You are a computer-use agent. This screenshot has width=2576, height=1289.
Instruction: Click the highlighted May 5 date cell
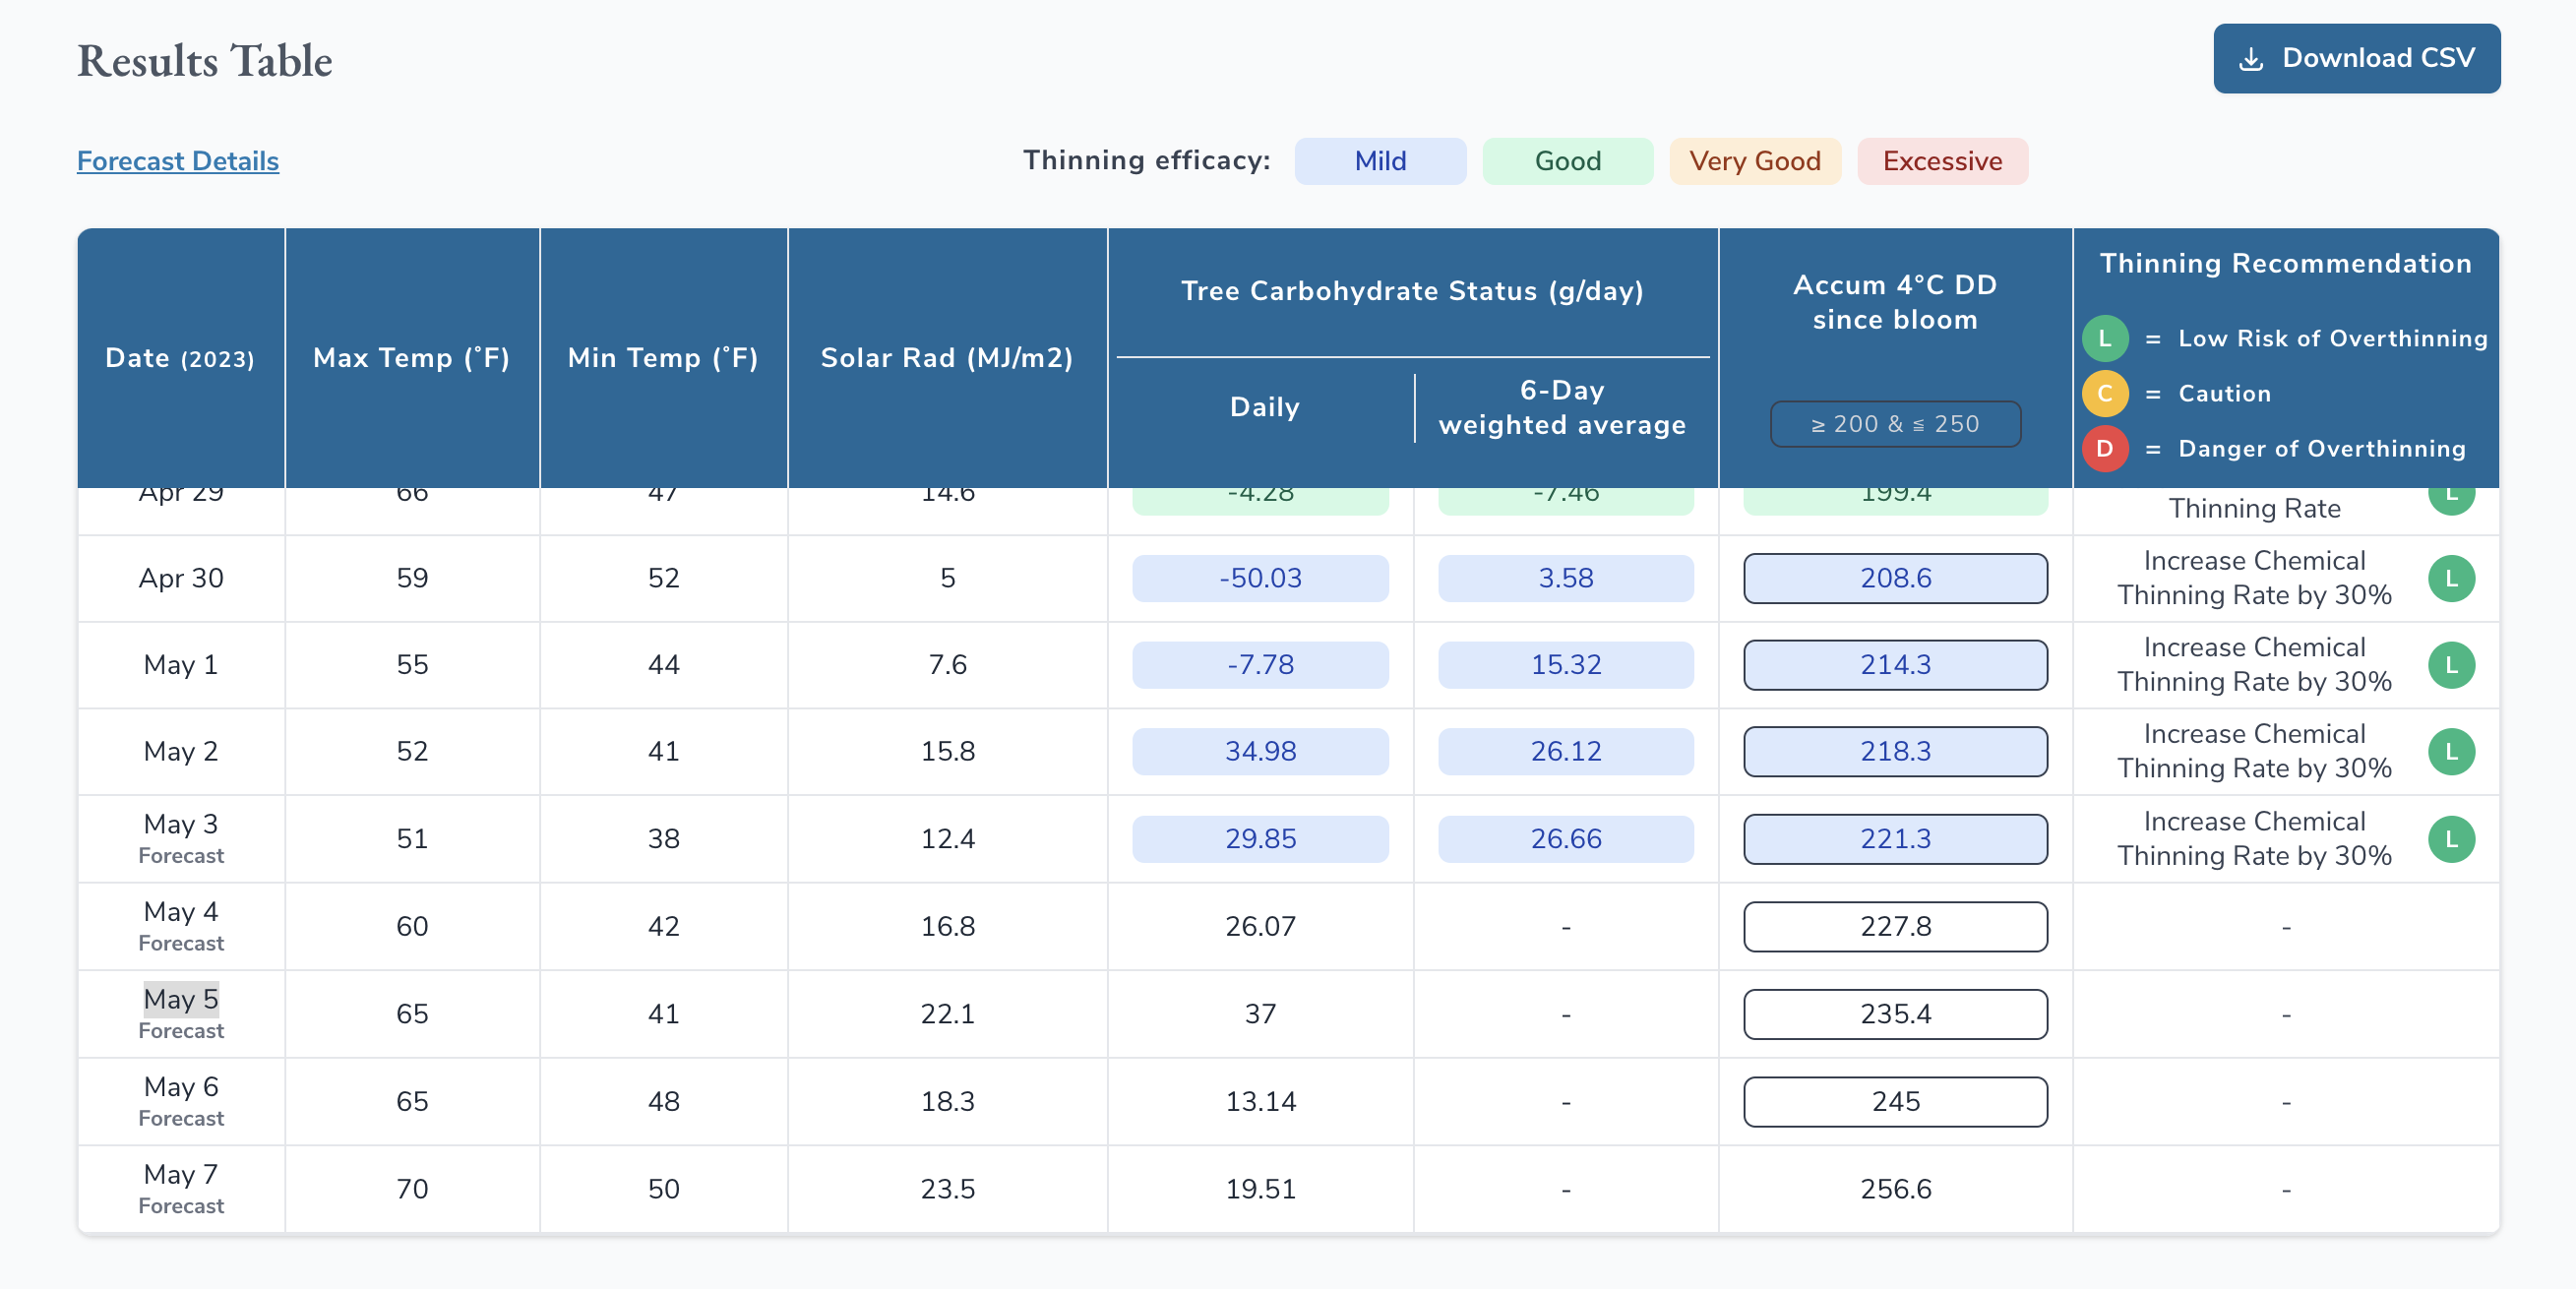coord(181,998)
